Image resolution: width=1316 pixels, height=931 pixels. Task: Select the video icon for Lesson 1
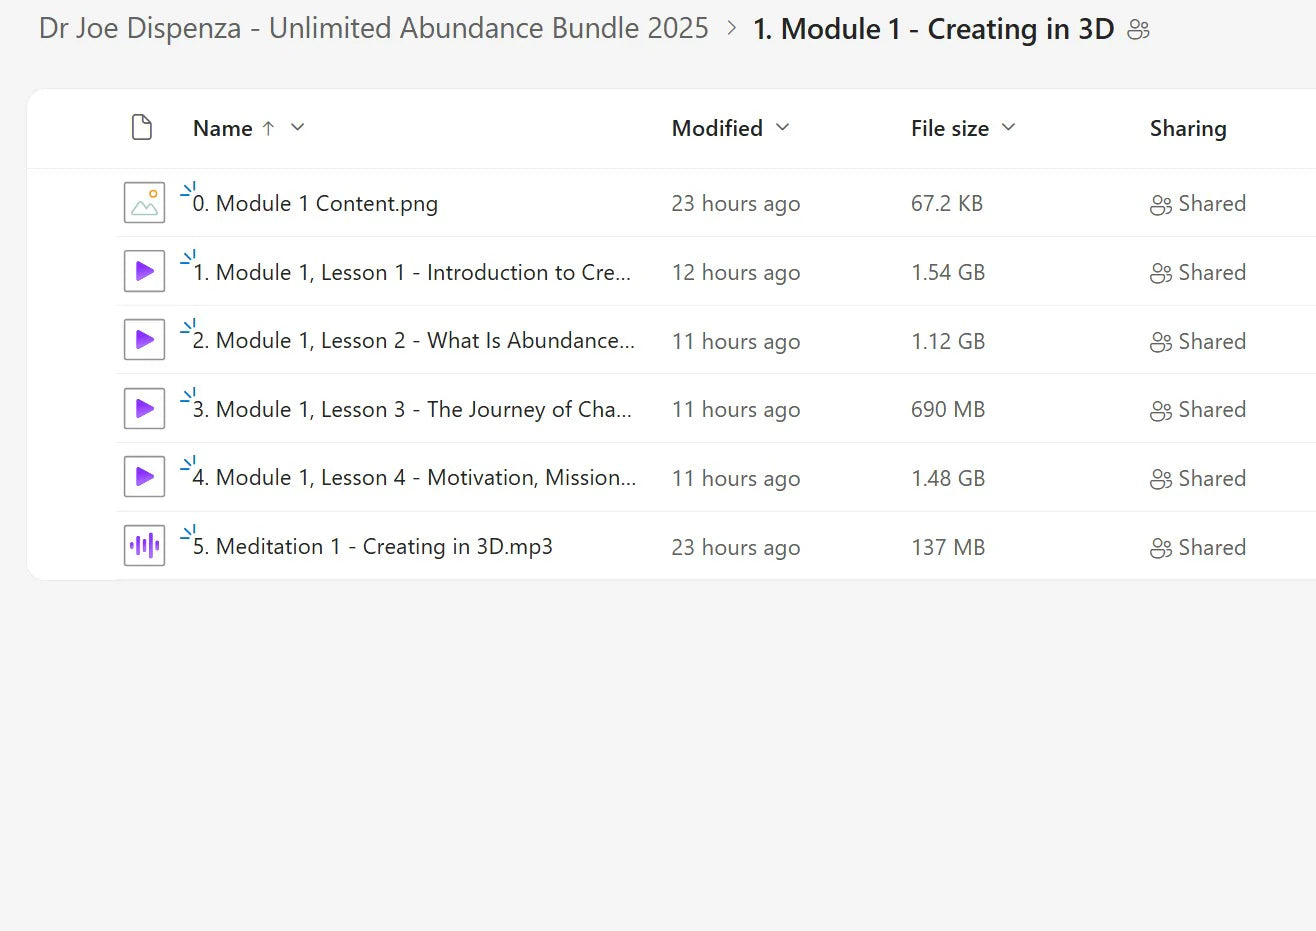click(144, 271)
